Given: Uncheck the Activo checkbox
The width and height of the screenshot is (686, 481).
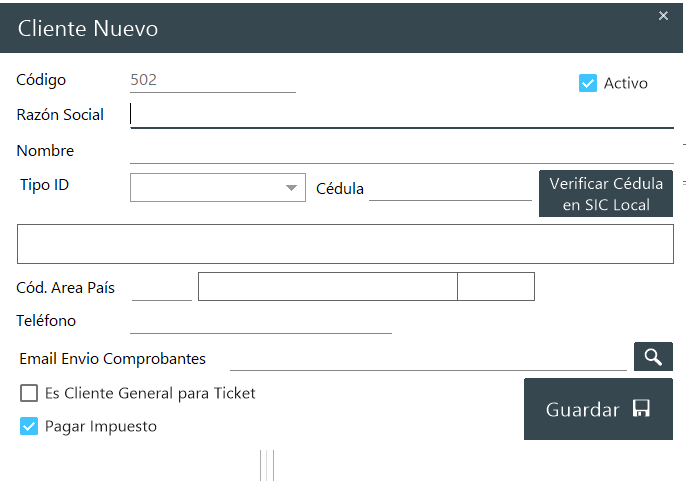Looking at the screenshot, I should tap(588, 83).
